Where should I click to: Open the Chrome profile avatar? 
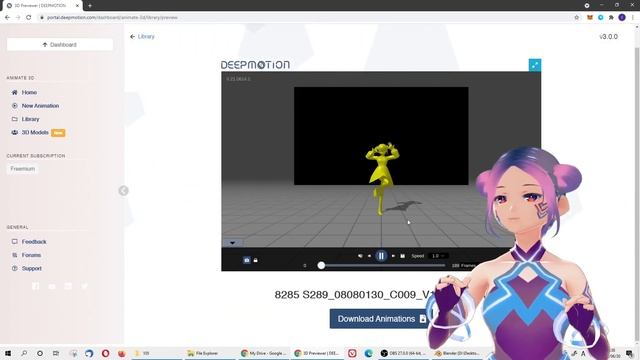[622, 18]
